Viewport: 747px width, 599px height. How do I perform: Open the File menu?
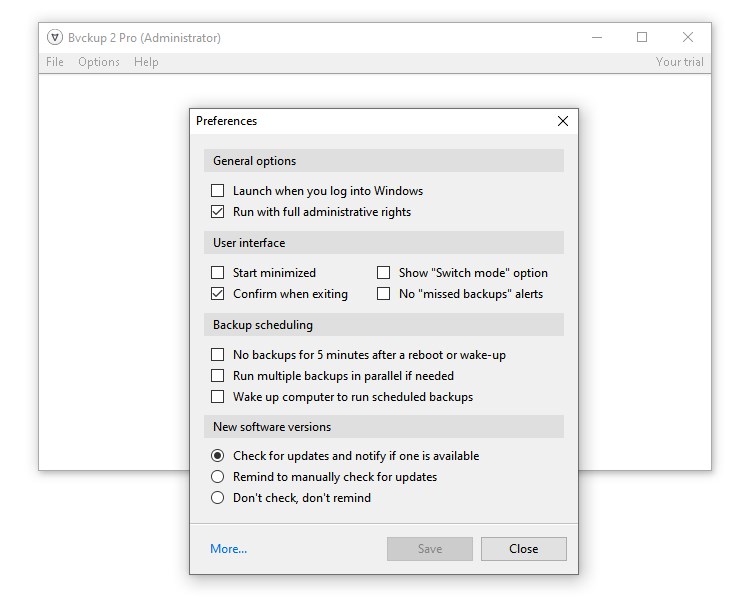coord(55,62)
